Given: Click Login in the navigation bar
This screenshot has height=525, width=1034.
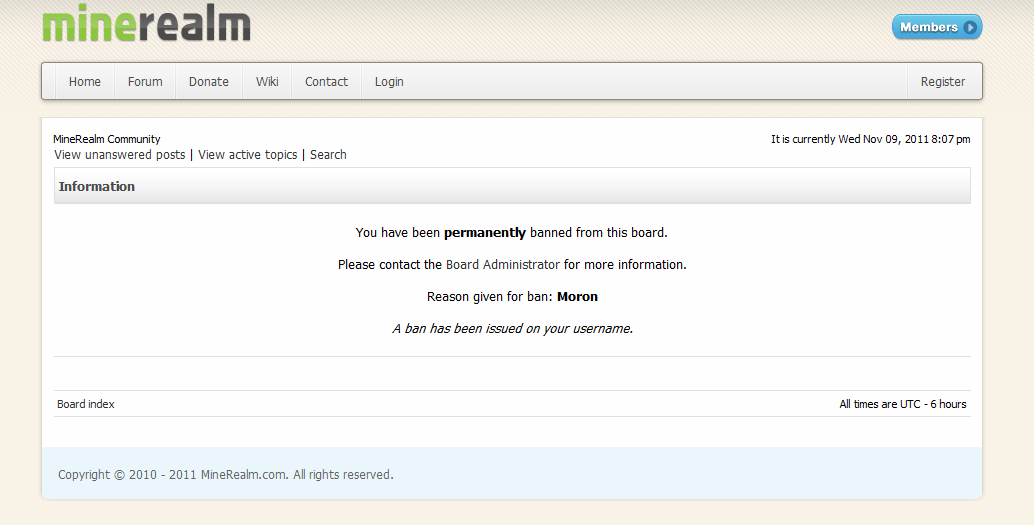Looking at the screenshot, I should click(389, 82).
